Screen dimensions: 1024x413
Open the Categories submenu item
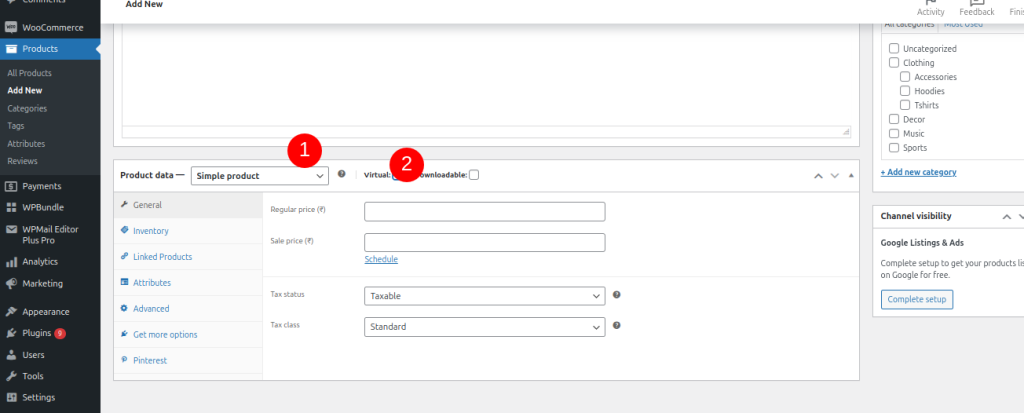tap(27, 108)
